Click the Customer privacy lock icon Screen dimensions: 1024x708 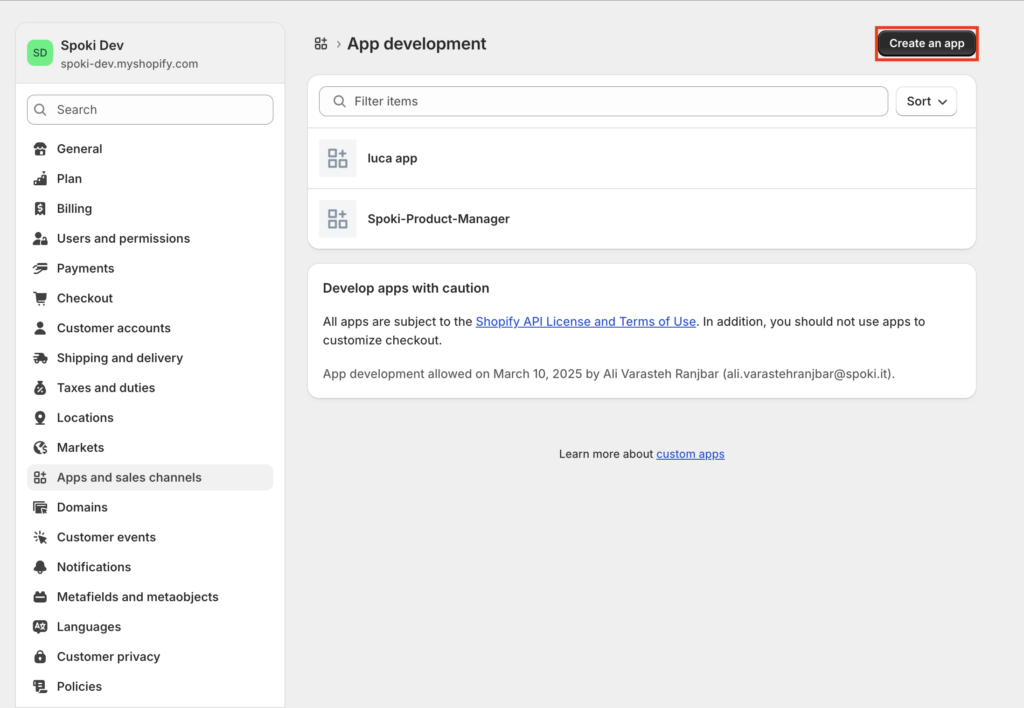click(x=40, y=657)
